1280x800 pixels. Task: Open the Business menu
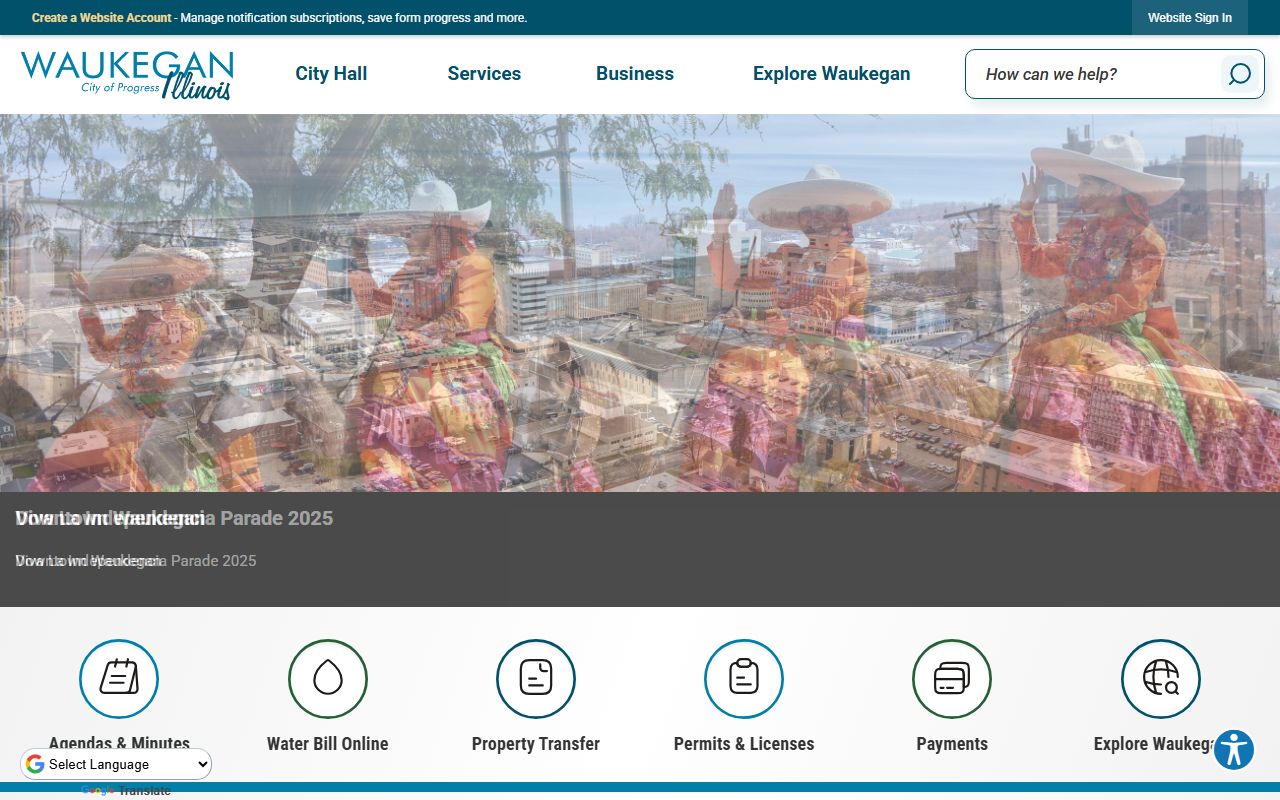click(x=635, y=74)
